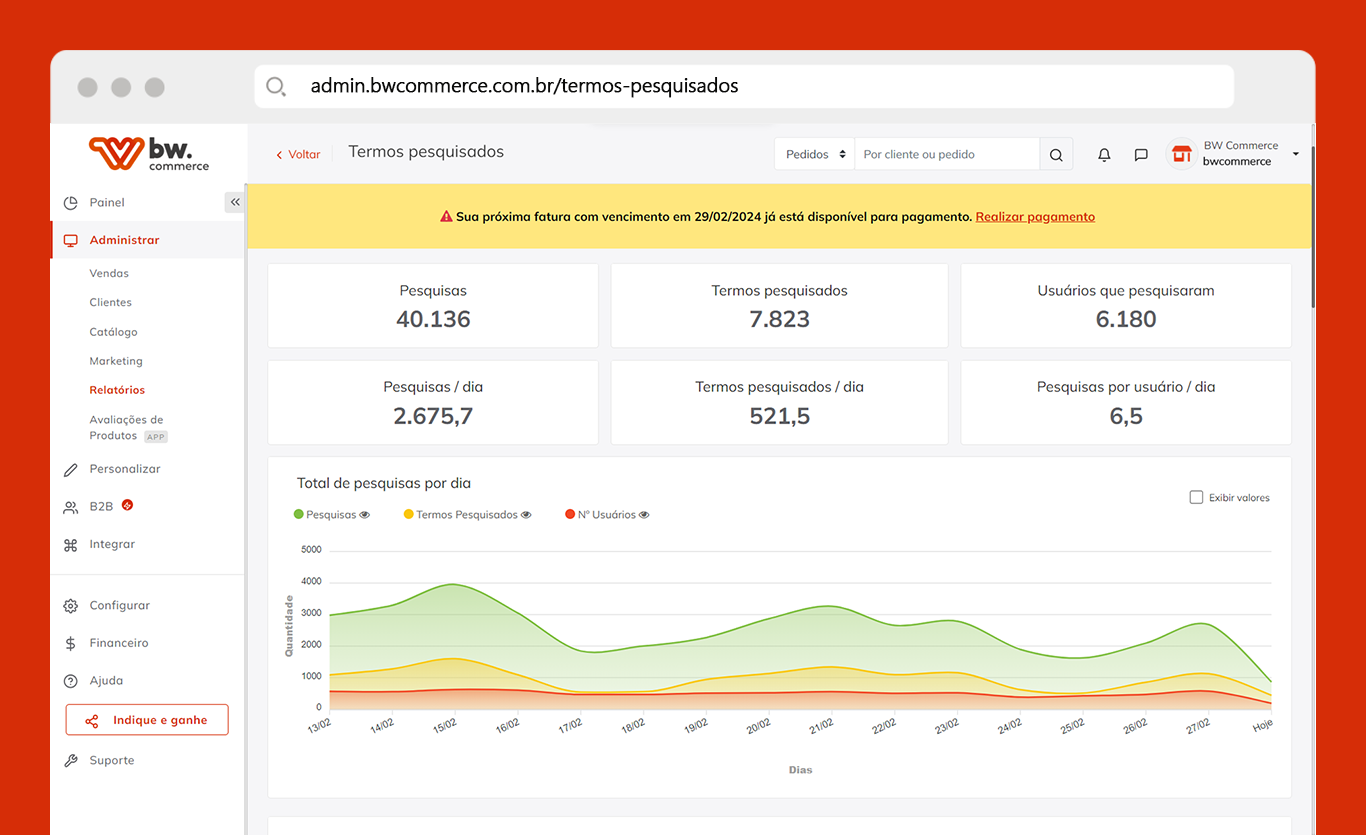This screenshot has height=835, width=1366.
Task: Click the Integrar command icon
Action: pos(70,545)
